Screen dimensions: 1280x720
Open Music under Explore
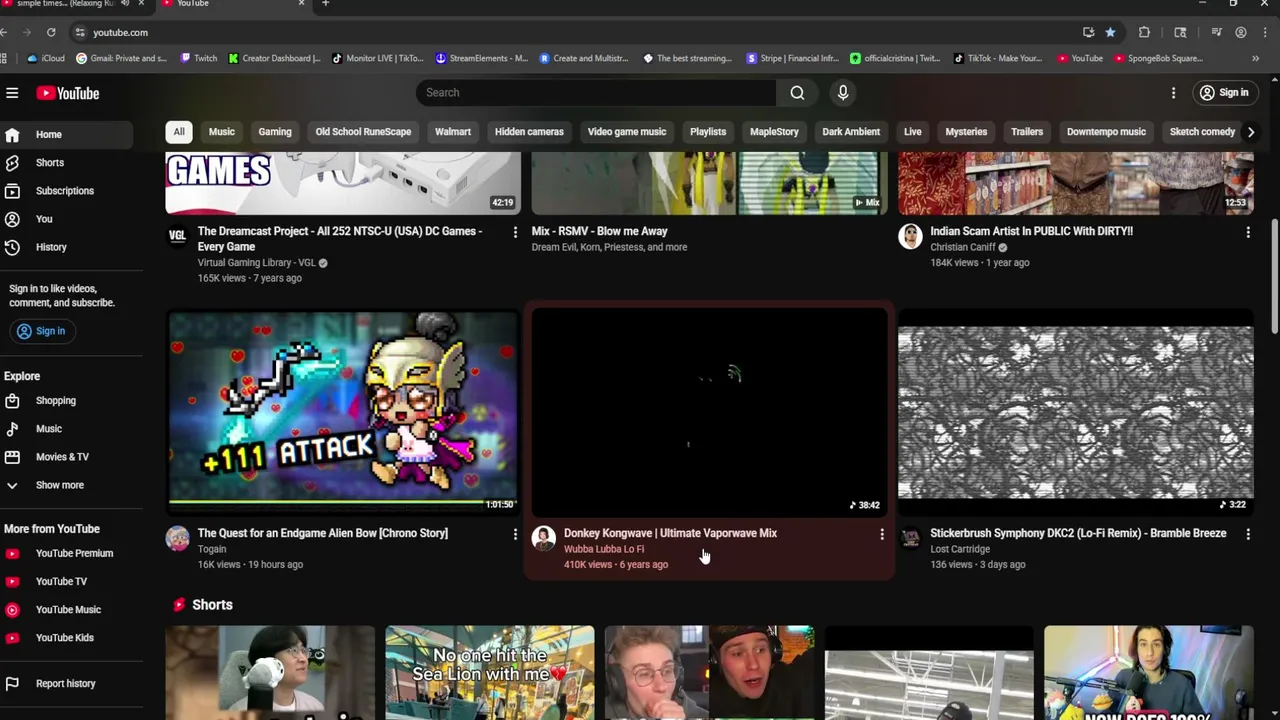click(x=66, y=428)
